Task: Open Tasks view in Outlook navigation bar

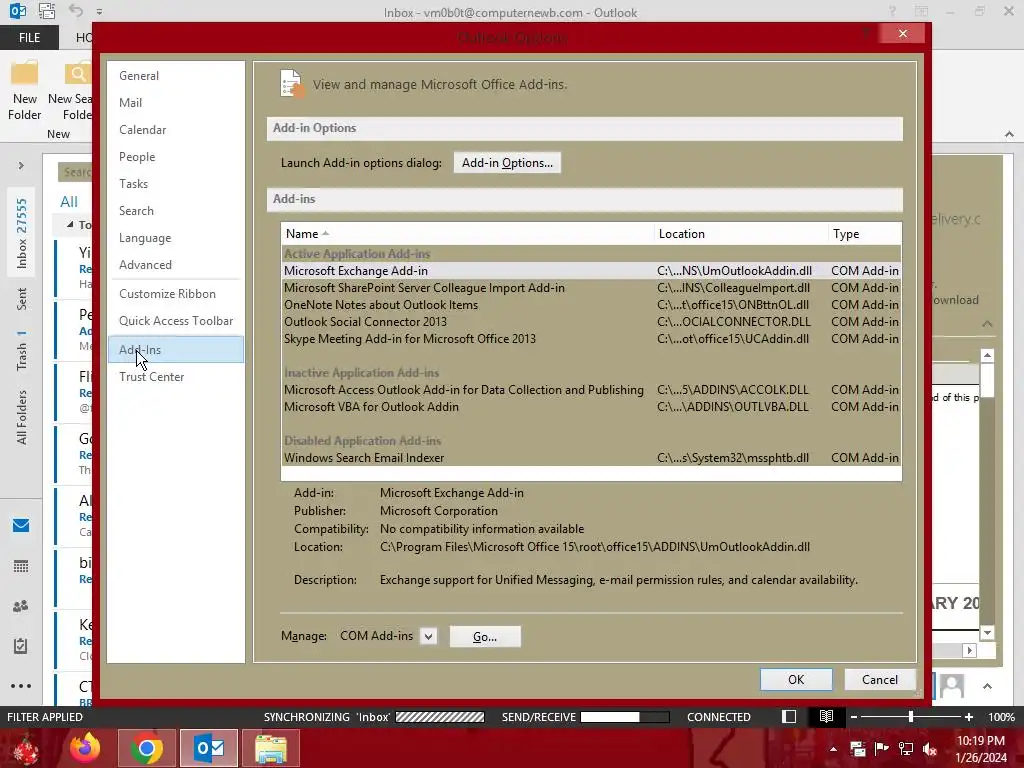Action: pos(21,646)
